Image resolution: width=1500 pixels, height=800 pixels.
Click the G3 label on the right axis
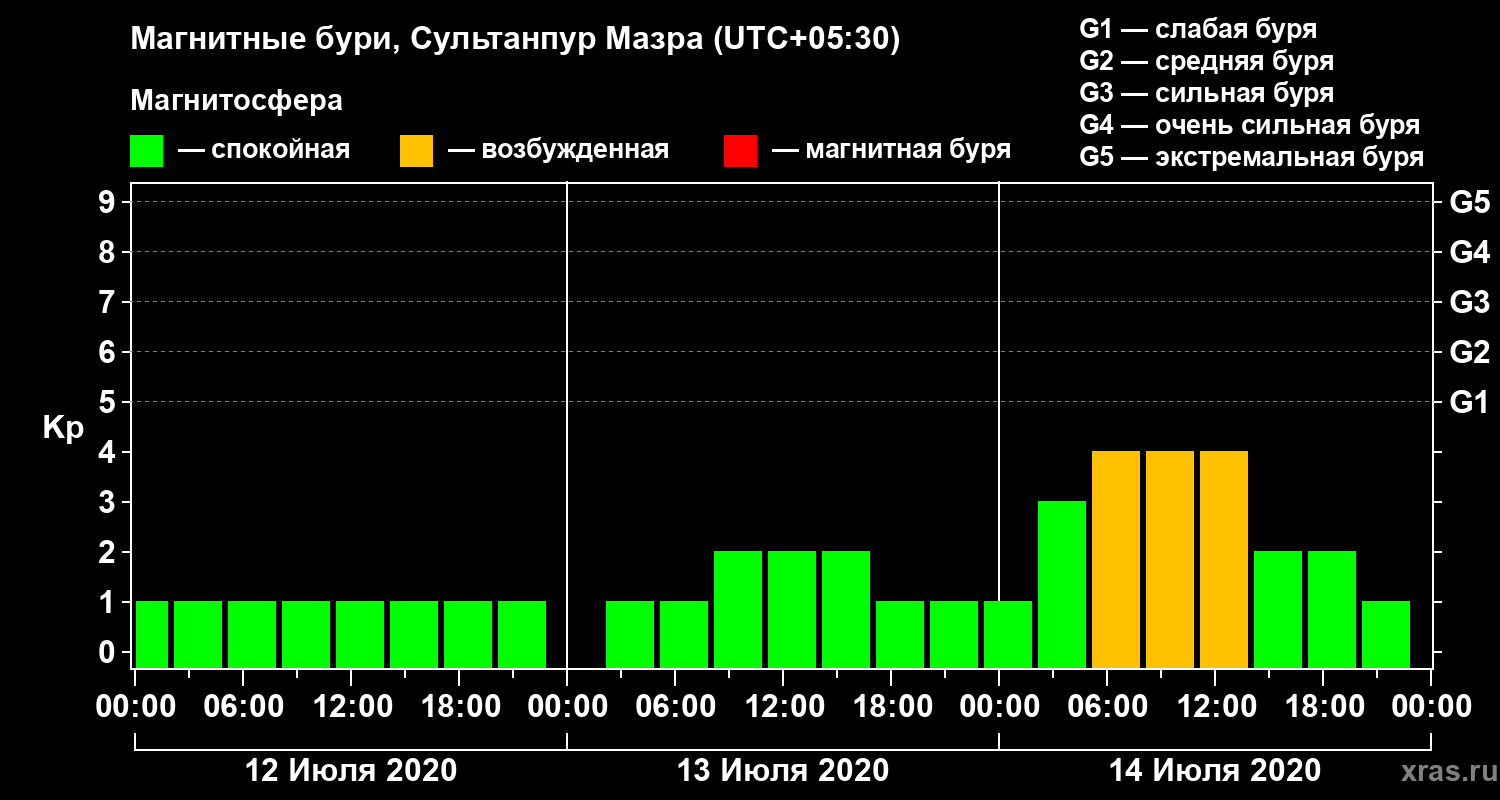click(1469, 302)
